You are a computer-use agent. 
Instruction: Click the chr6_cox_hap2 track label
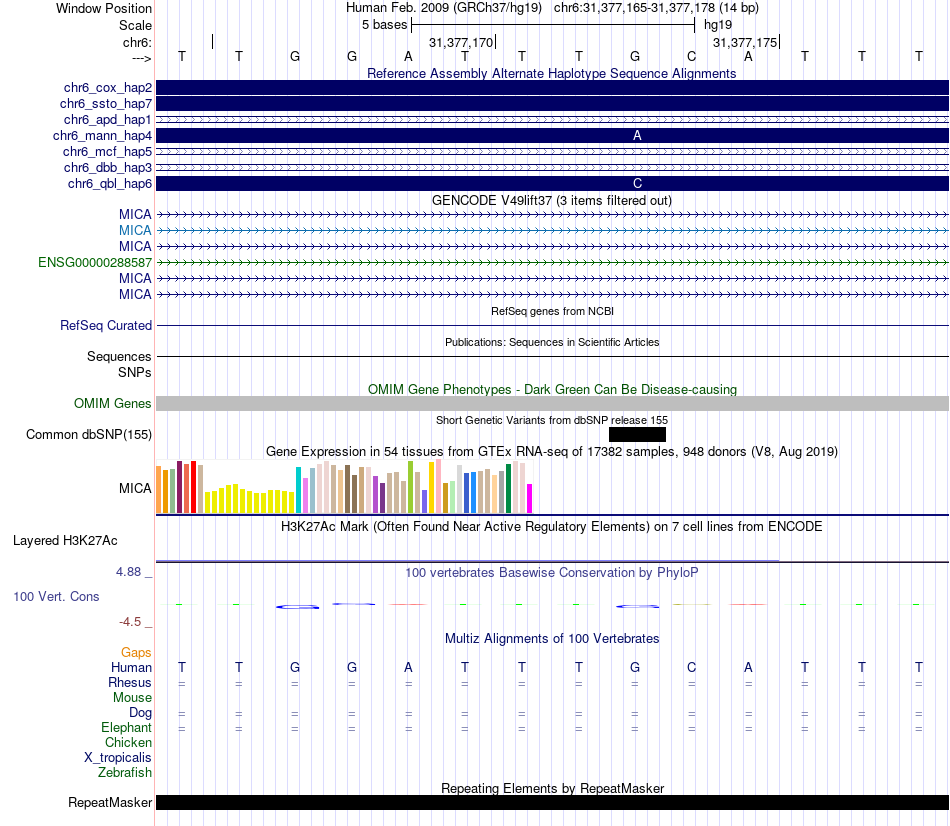click(108, 88)
